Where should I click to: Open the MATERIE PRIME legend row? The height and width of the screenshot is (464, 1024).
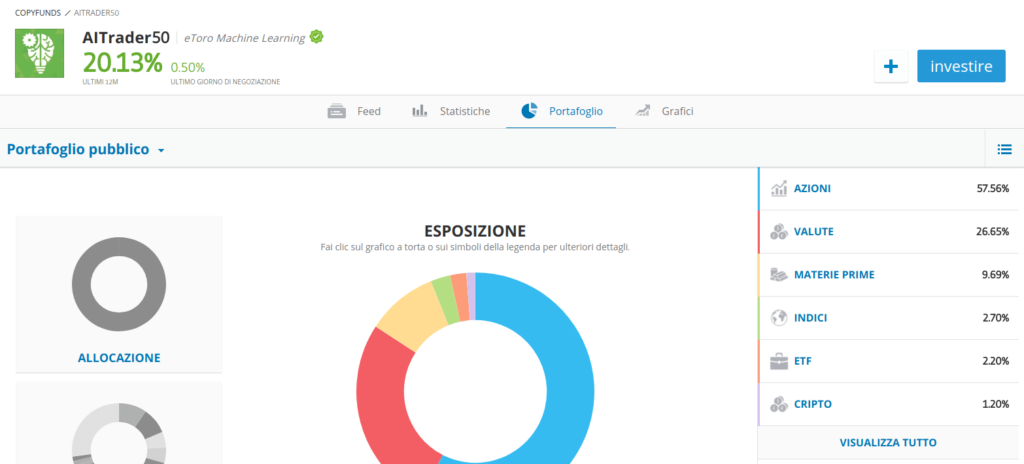tap(888, 275)
